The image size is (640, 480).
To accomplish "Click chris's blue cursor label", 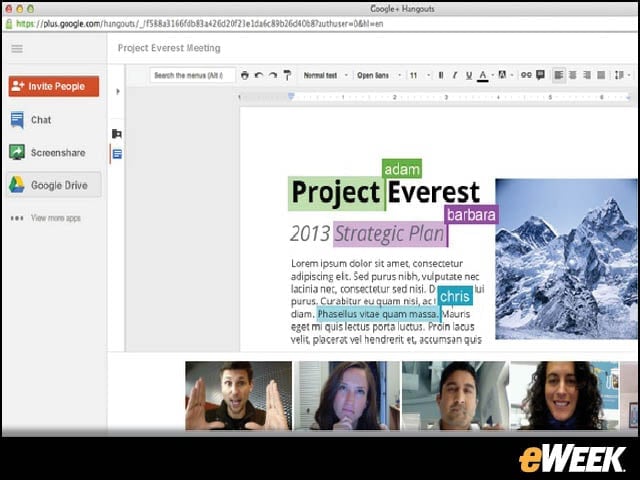I will tap(455, 296).
